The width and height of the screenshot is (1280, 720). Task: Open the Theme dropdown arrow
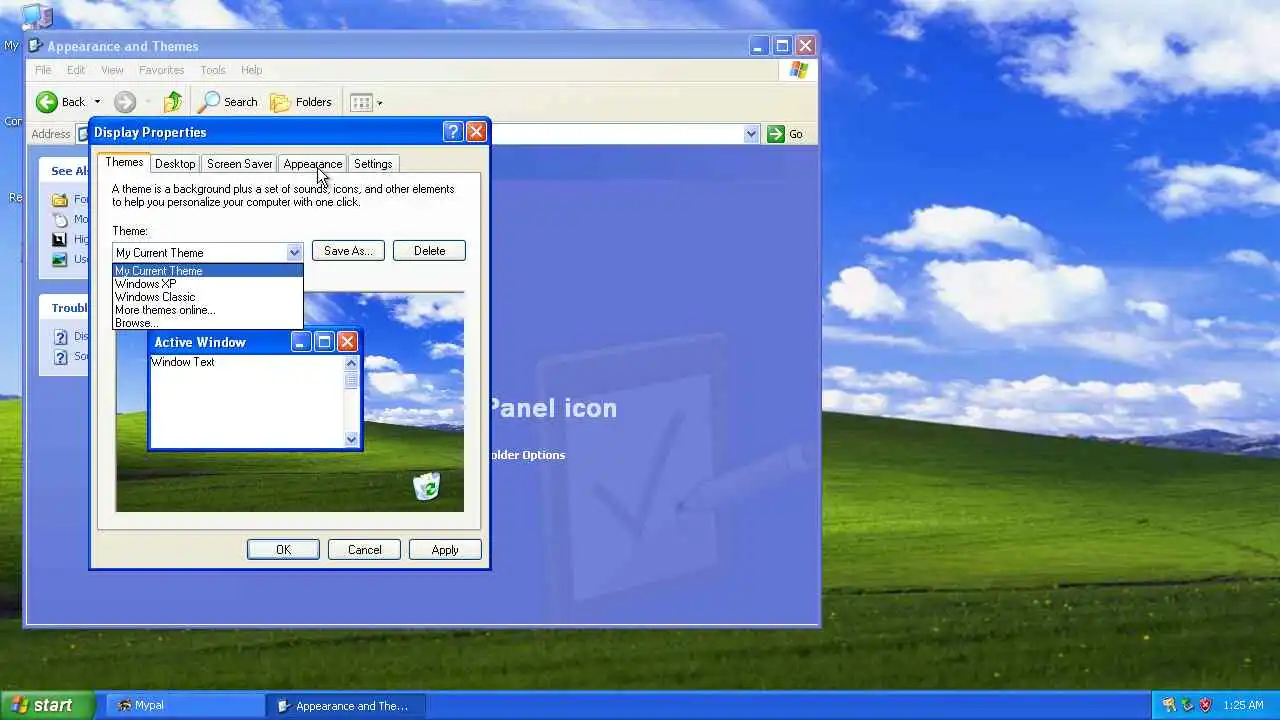click(x=294, y=252)
